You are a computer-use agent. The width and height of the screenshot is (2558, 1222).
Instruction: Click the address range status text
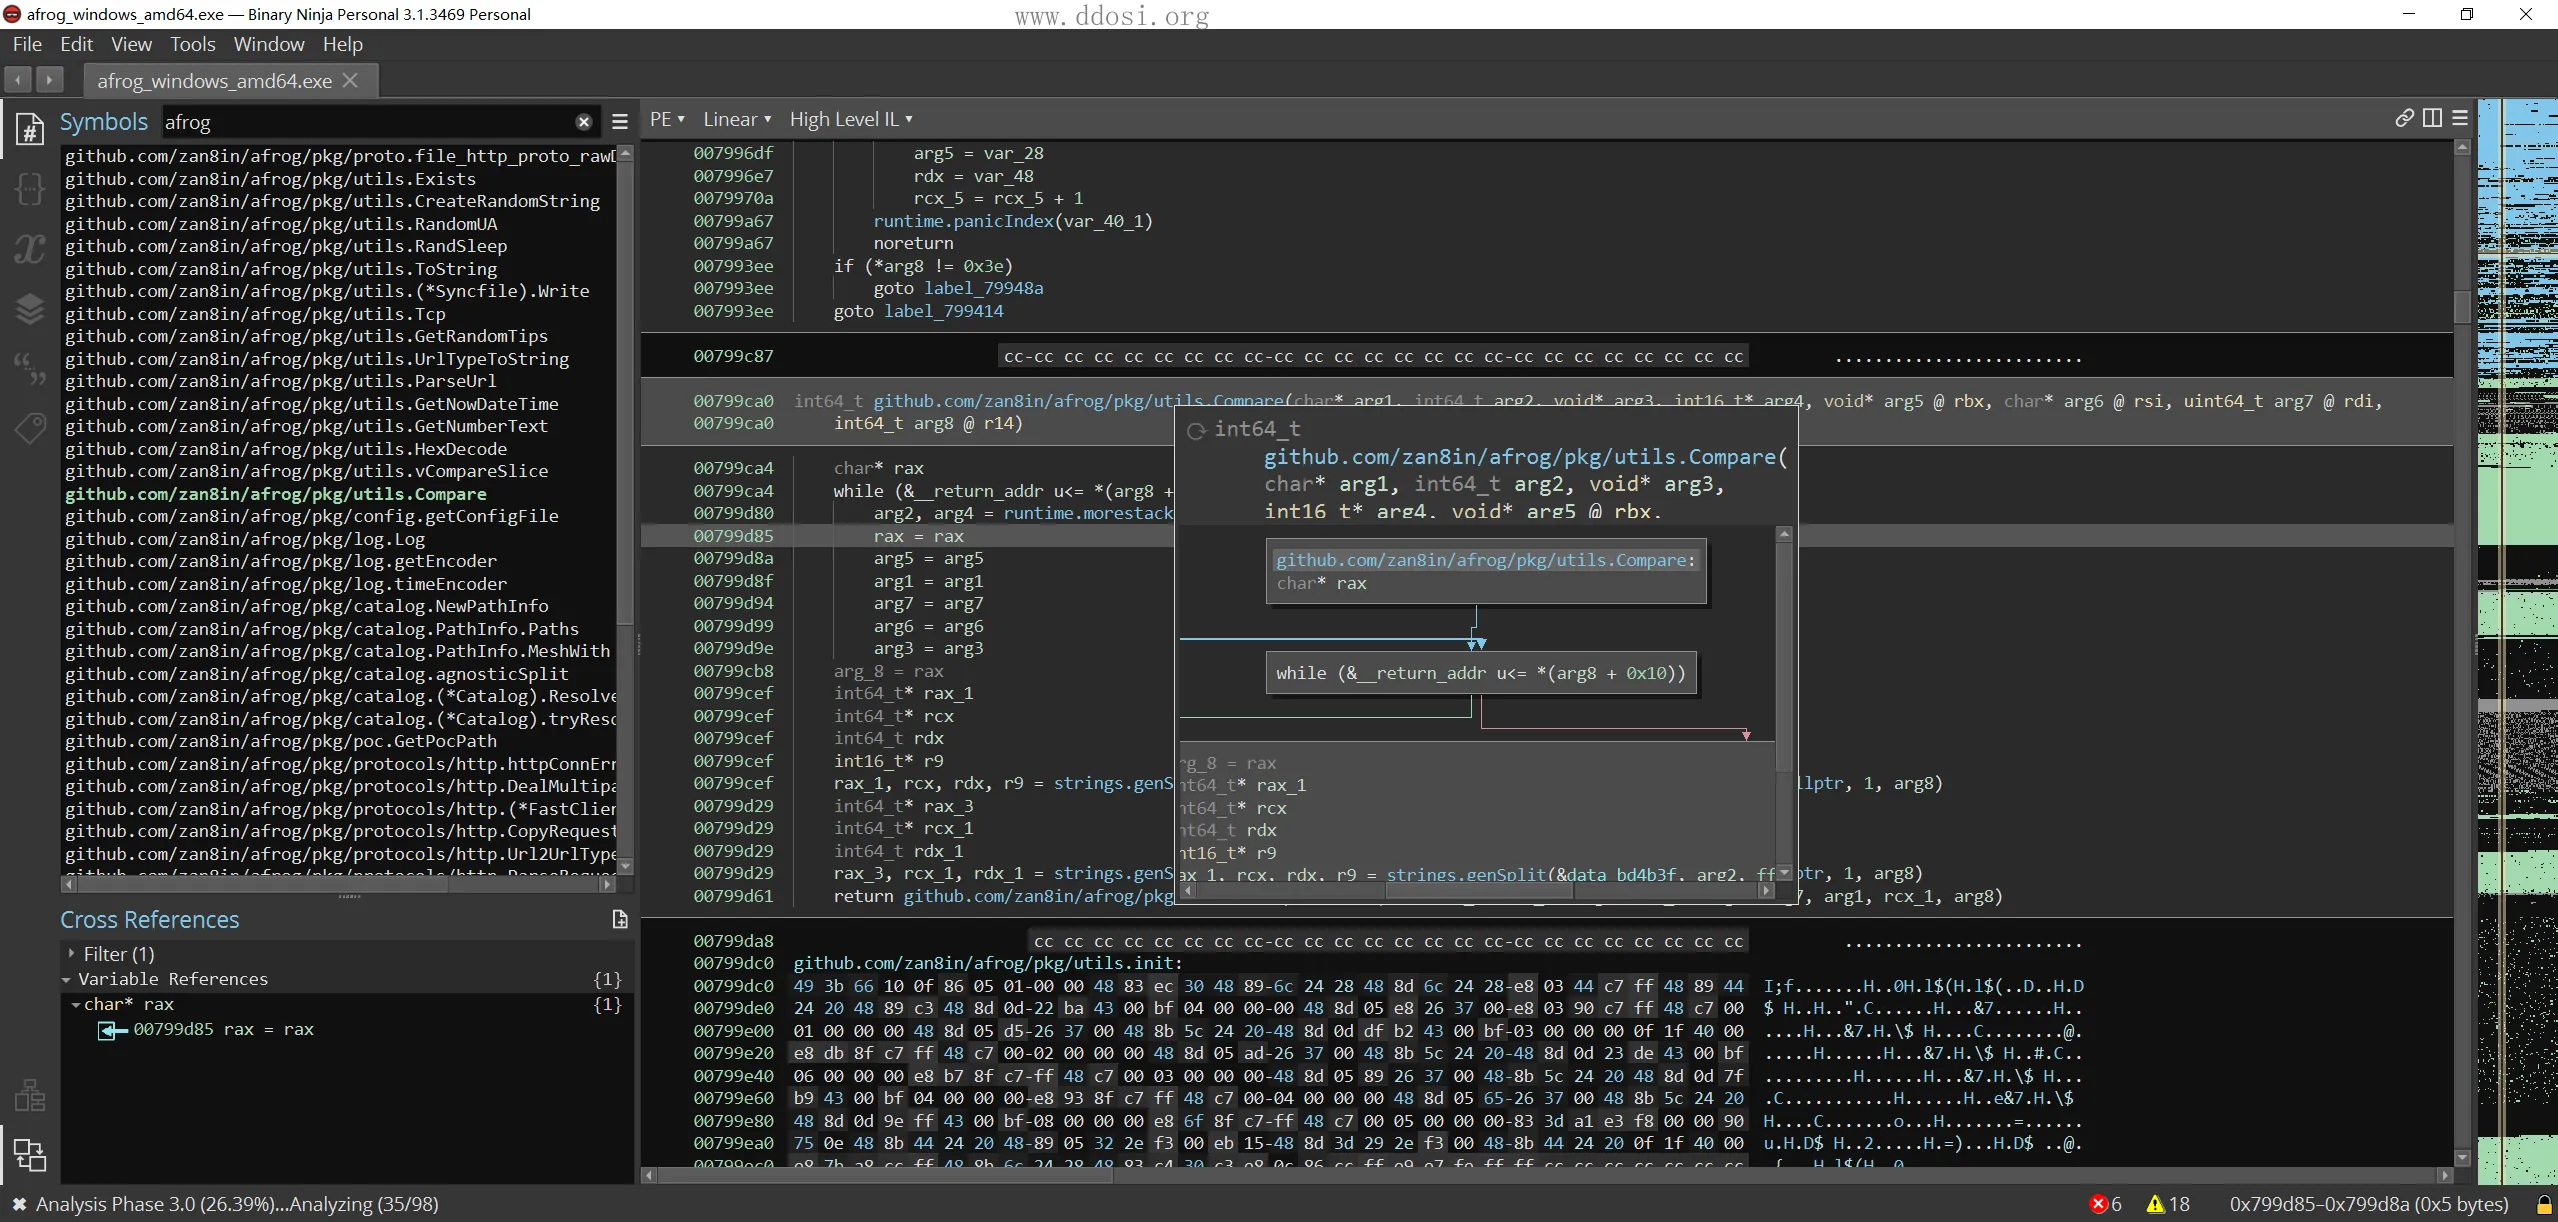tap(2369, 1204)
